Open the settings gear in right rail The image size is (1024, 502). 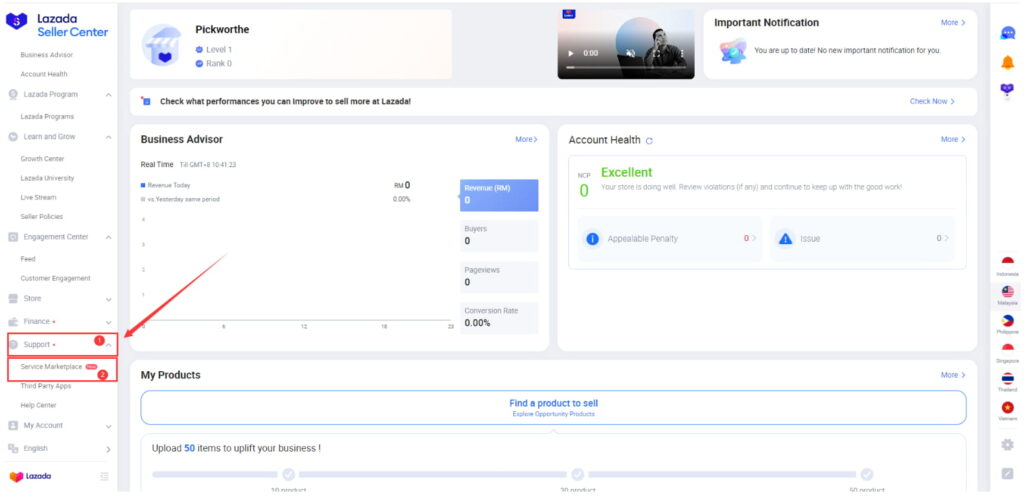click(1008, 445)
